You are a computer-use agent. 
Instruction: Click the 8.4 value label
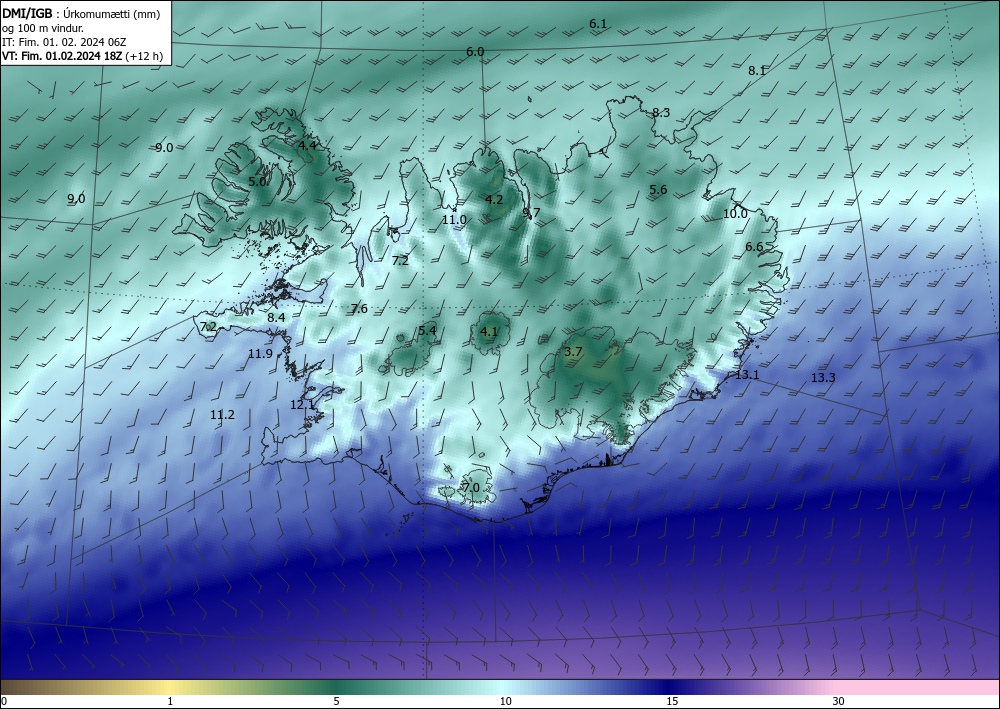(276, 317)
